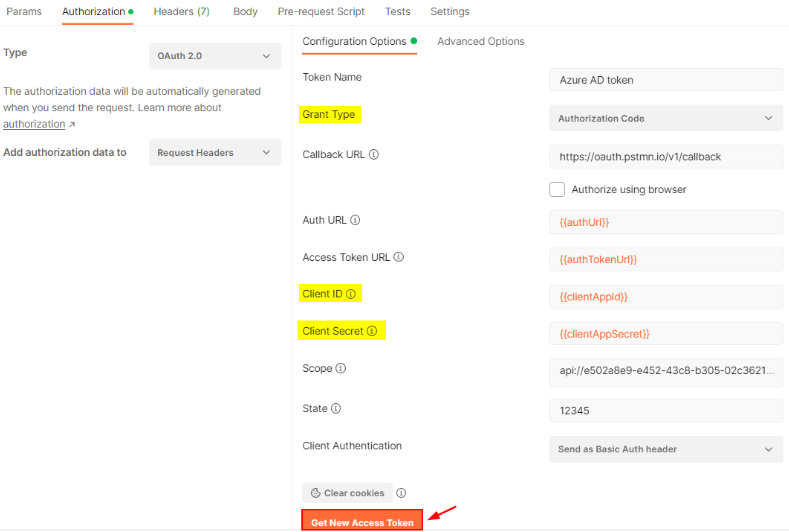Click info icon beside Auth URL

(x=355, y=220)
